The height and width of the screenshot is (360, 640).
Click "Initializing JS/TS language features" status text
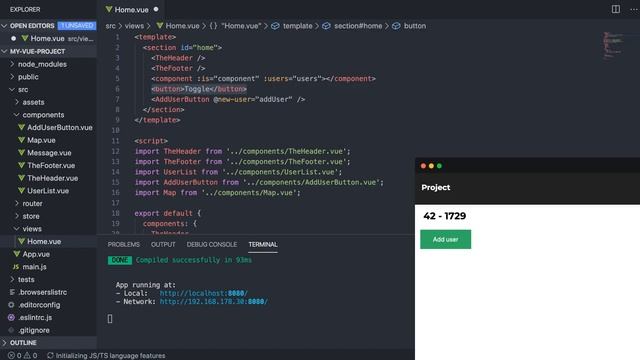click(x=110, y=356)
